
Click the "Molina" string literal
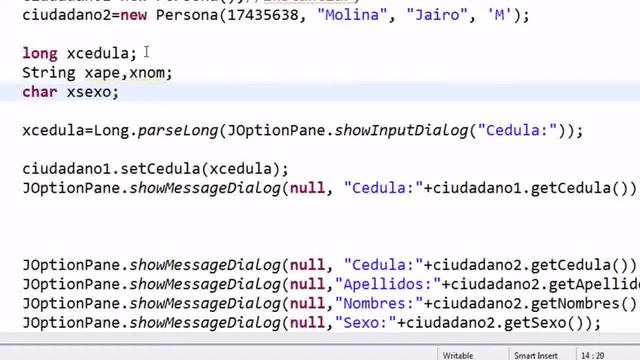(x=352, y=15)
